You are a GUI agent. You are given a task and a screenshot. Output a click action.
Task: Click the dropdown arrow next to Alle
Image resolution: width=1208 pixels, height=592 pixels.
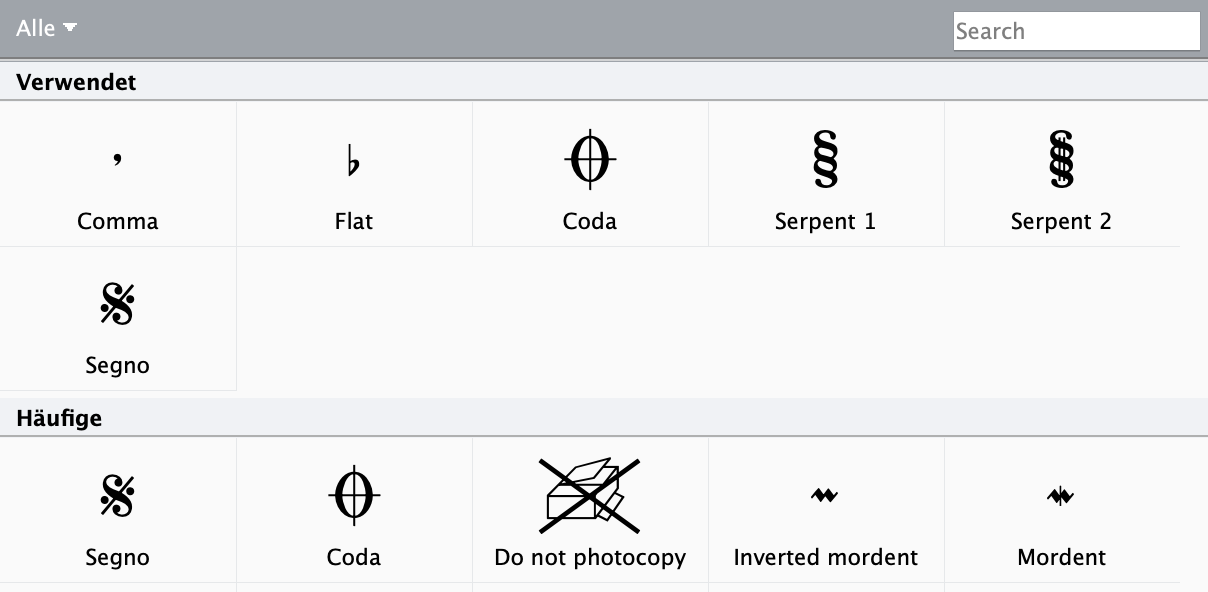pyautogui.click(x=69, y=28)
